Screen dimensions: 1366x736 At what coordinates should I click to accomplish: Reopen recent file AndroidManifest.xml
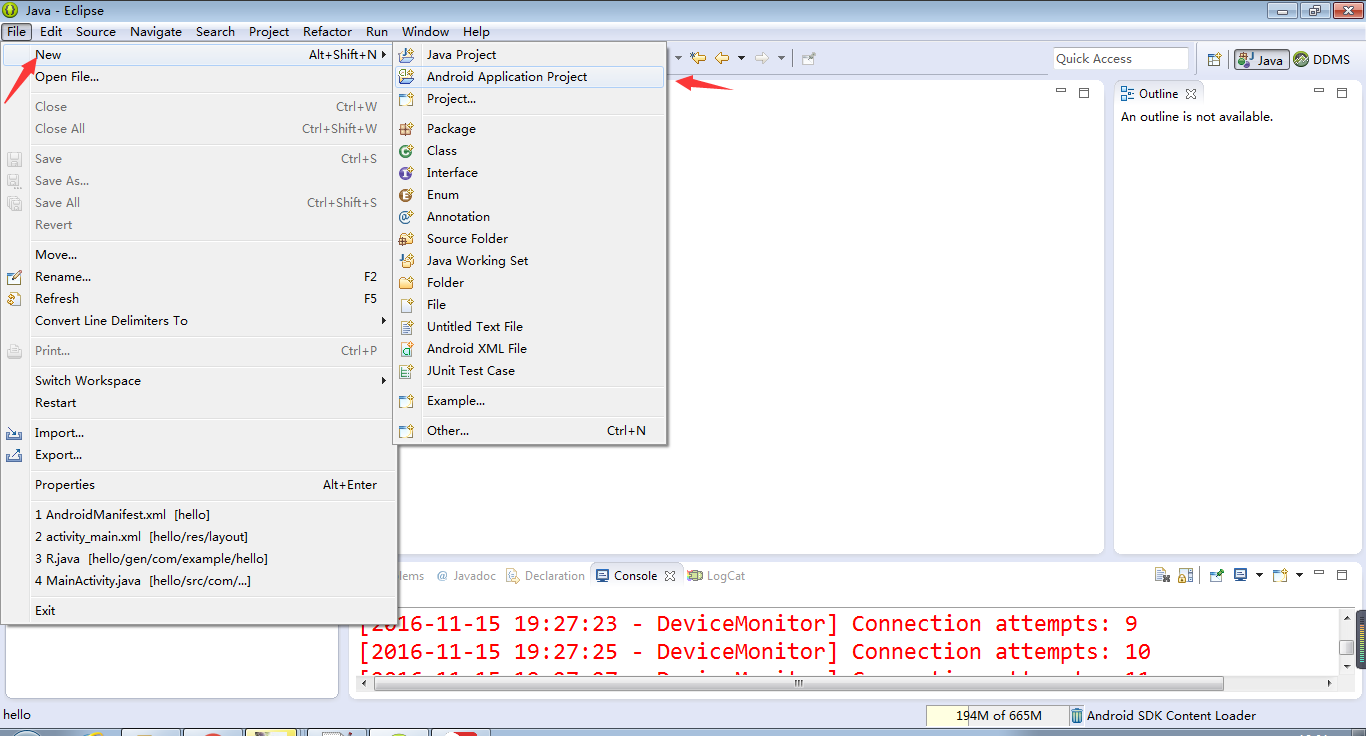coord(199,515)
